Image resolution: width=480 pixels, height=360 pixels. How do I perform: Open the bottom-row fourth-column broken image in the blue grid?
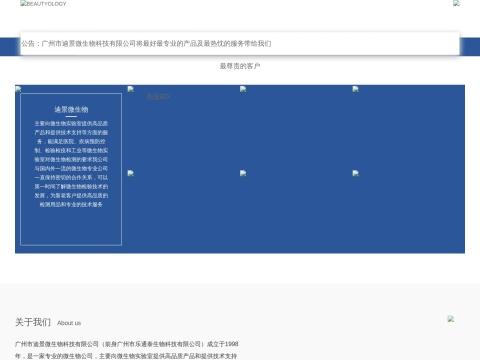click(x=356, y=173)
